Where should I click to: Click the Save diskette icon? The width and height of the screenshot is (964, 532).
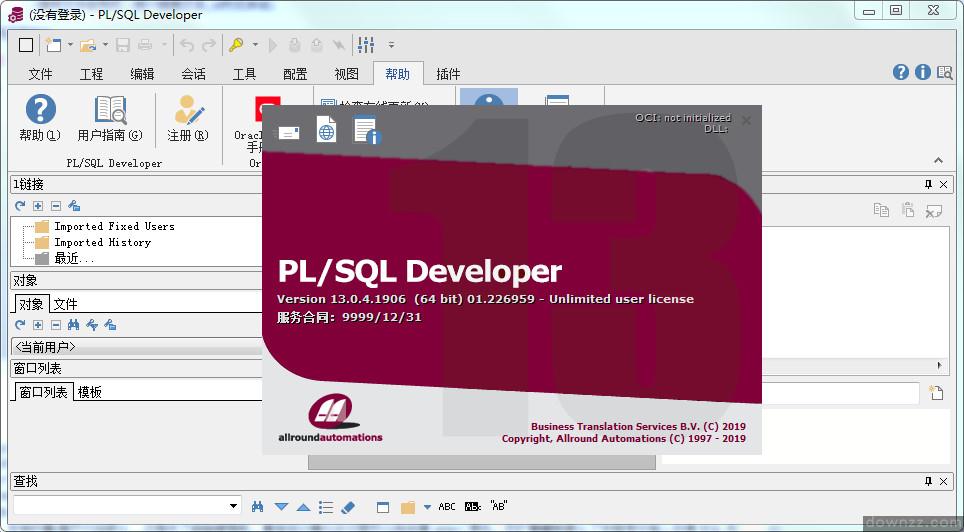click(x=123, y=45)
